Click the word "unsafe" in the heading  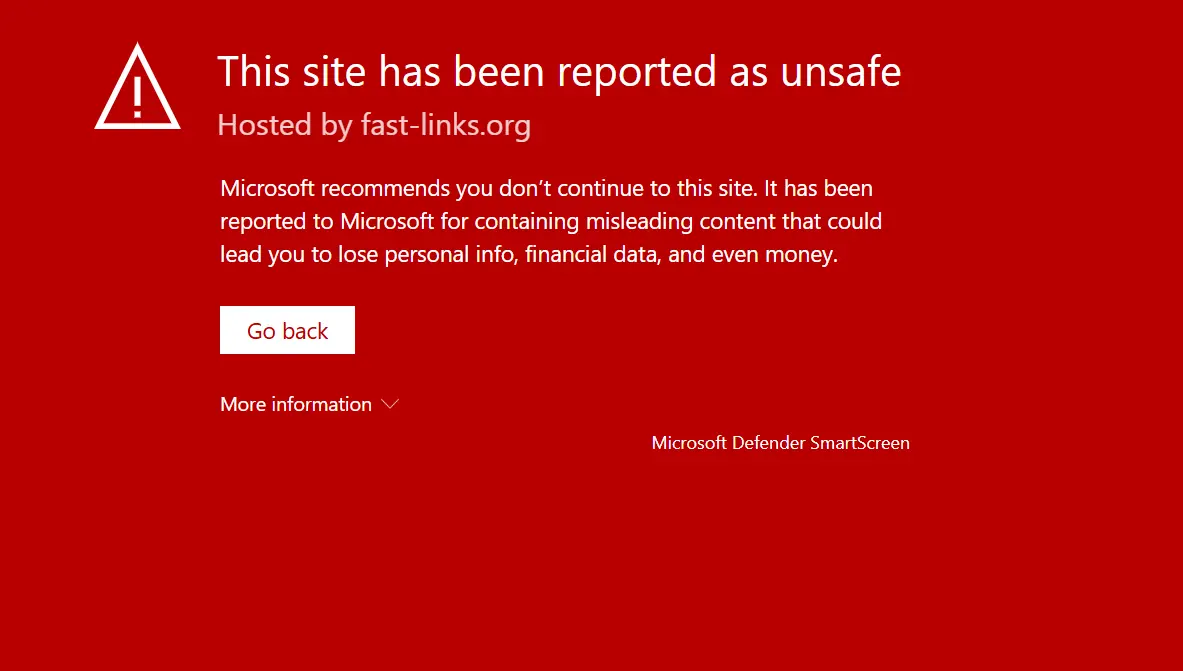(x=840, y=71)
